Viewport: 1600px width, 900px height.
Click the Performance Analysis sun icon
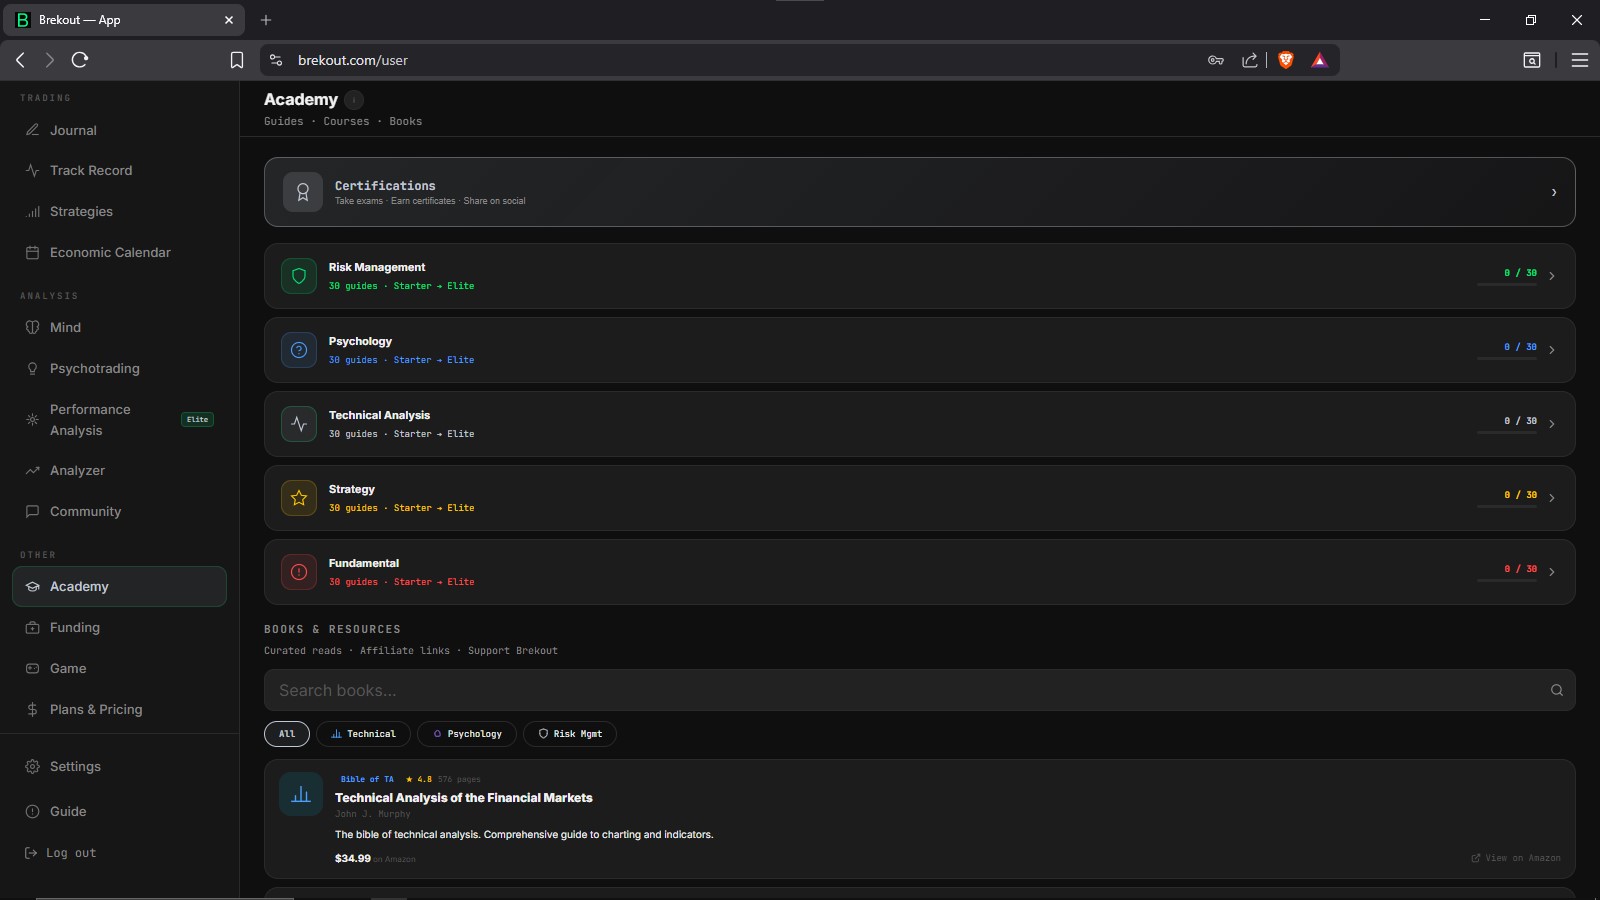pyautogui.click(x=32, y=420)
